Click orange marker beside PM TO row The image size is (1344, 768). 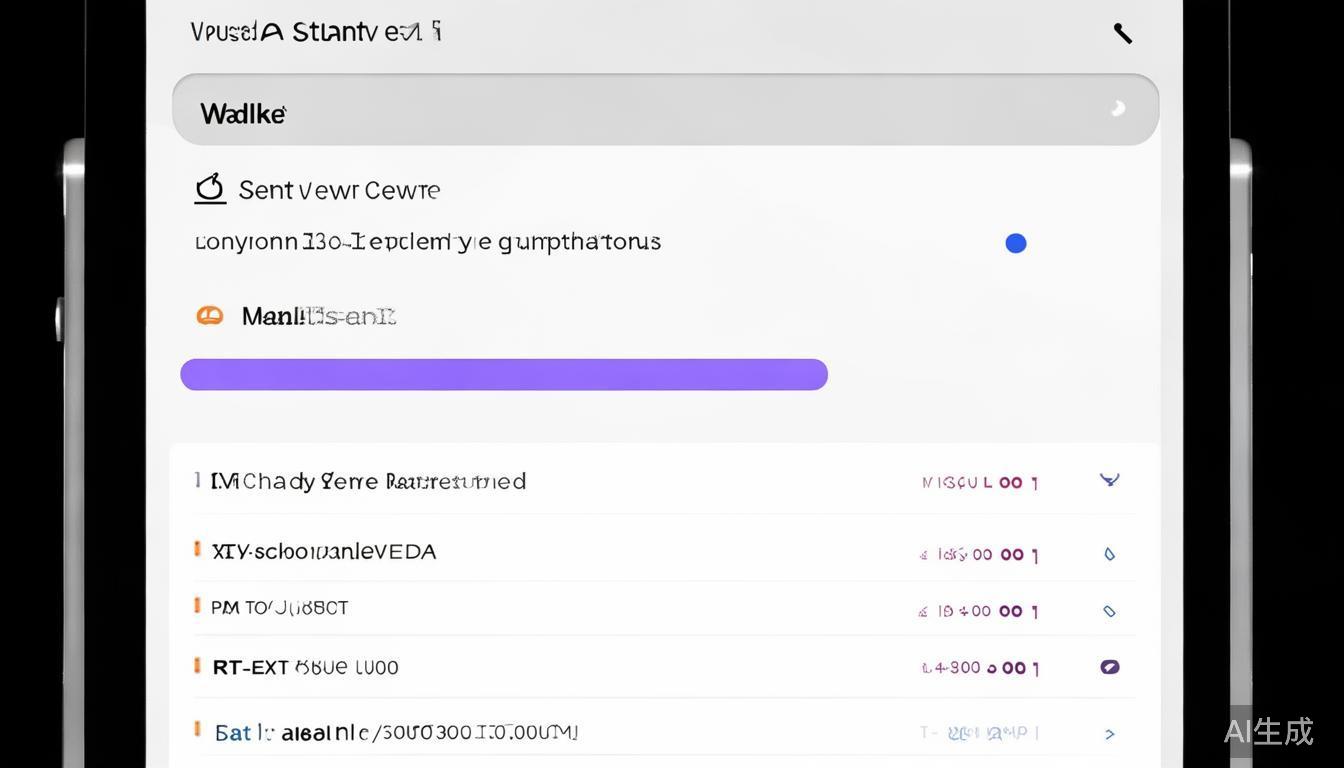point(197,605)
